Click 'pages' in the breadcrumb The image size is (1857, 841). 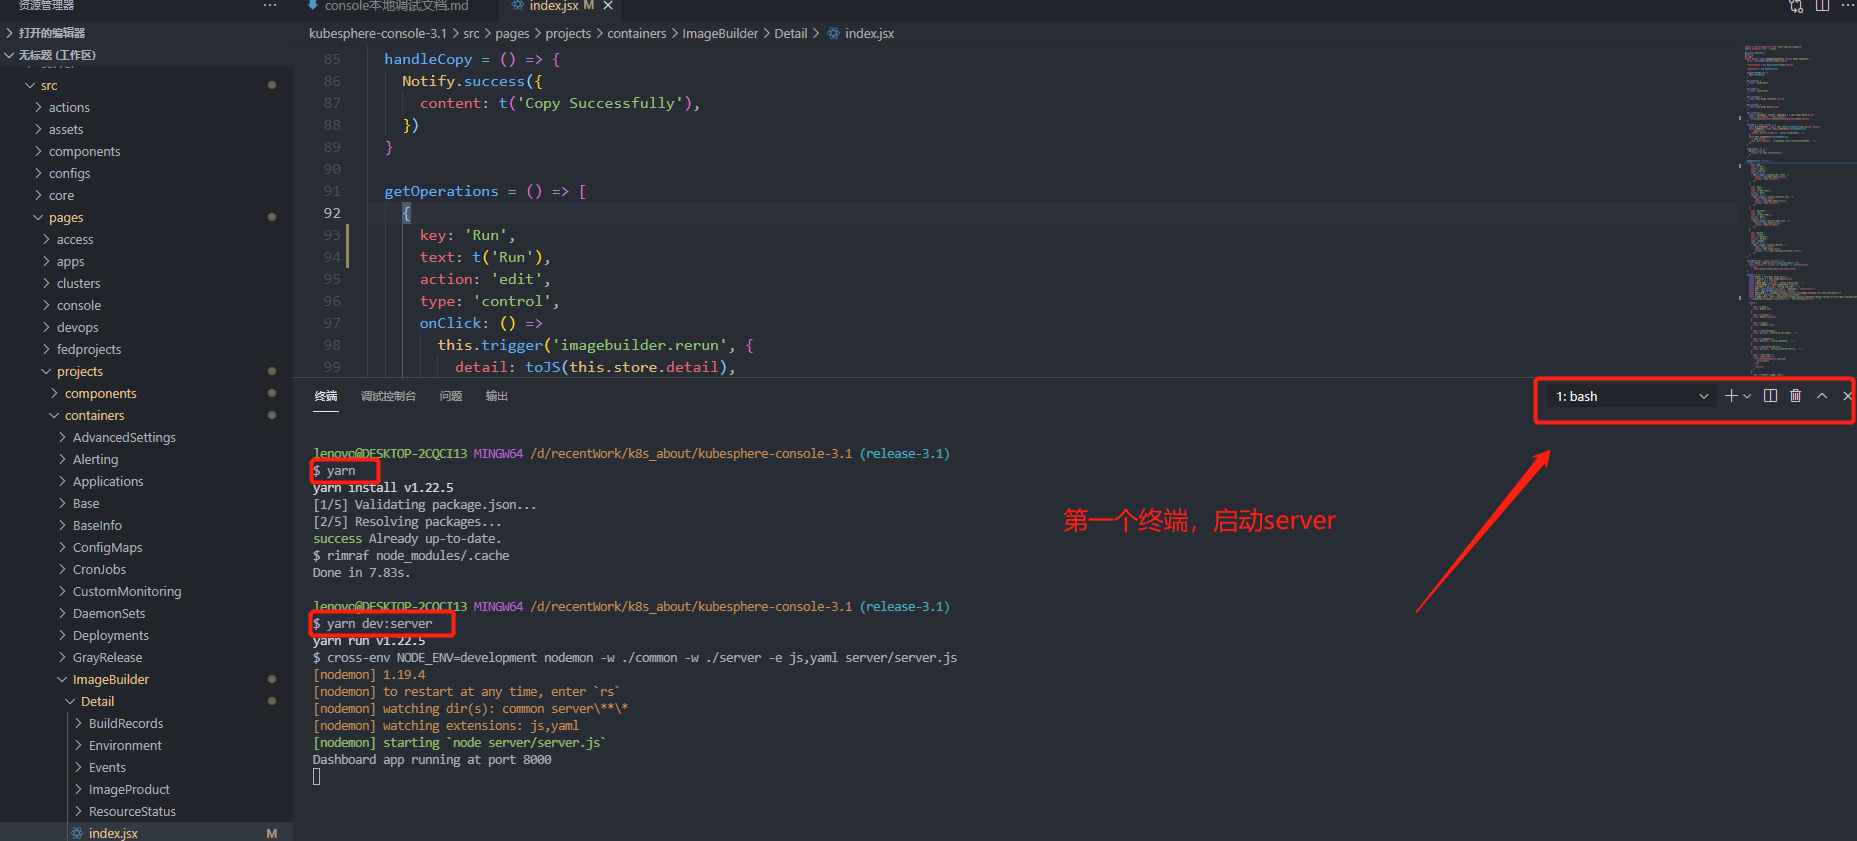coord(512,33)
